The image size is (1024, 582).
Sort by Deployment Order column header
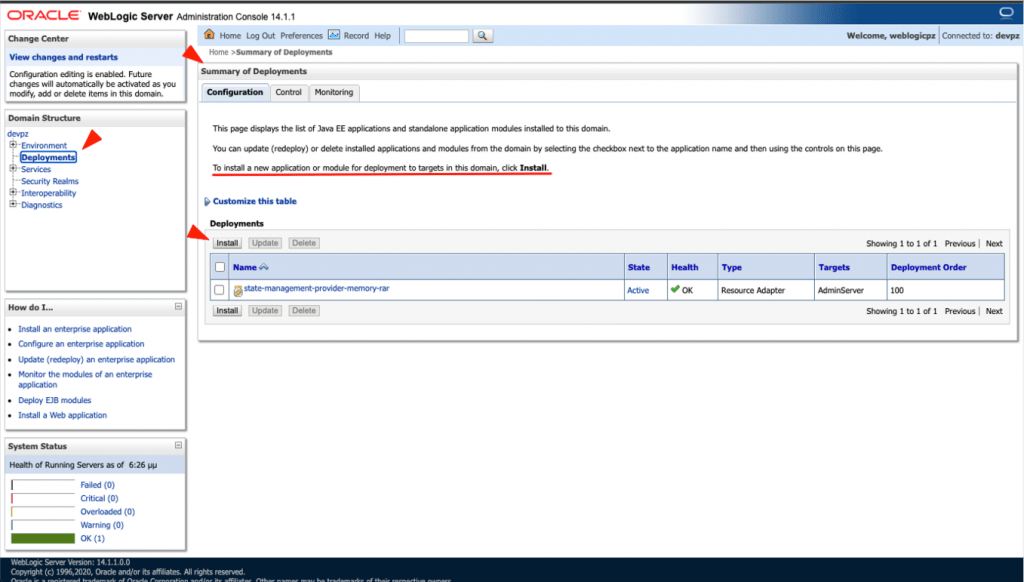929,267
